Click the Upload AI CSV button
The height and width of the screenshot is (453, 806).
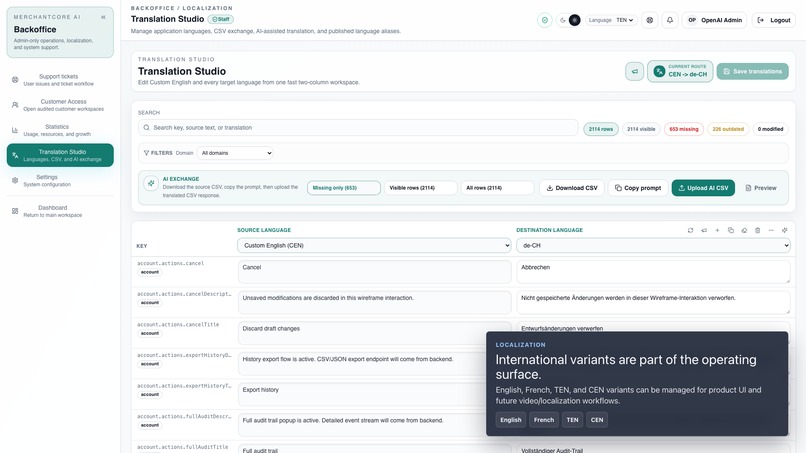(x=703, y=188)
